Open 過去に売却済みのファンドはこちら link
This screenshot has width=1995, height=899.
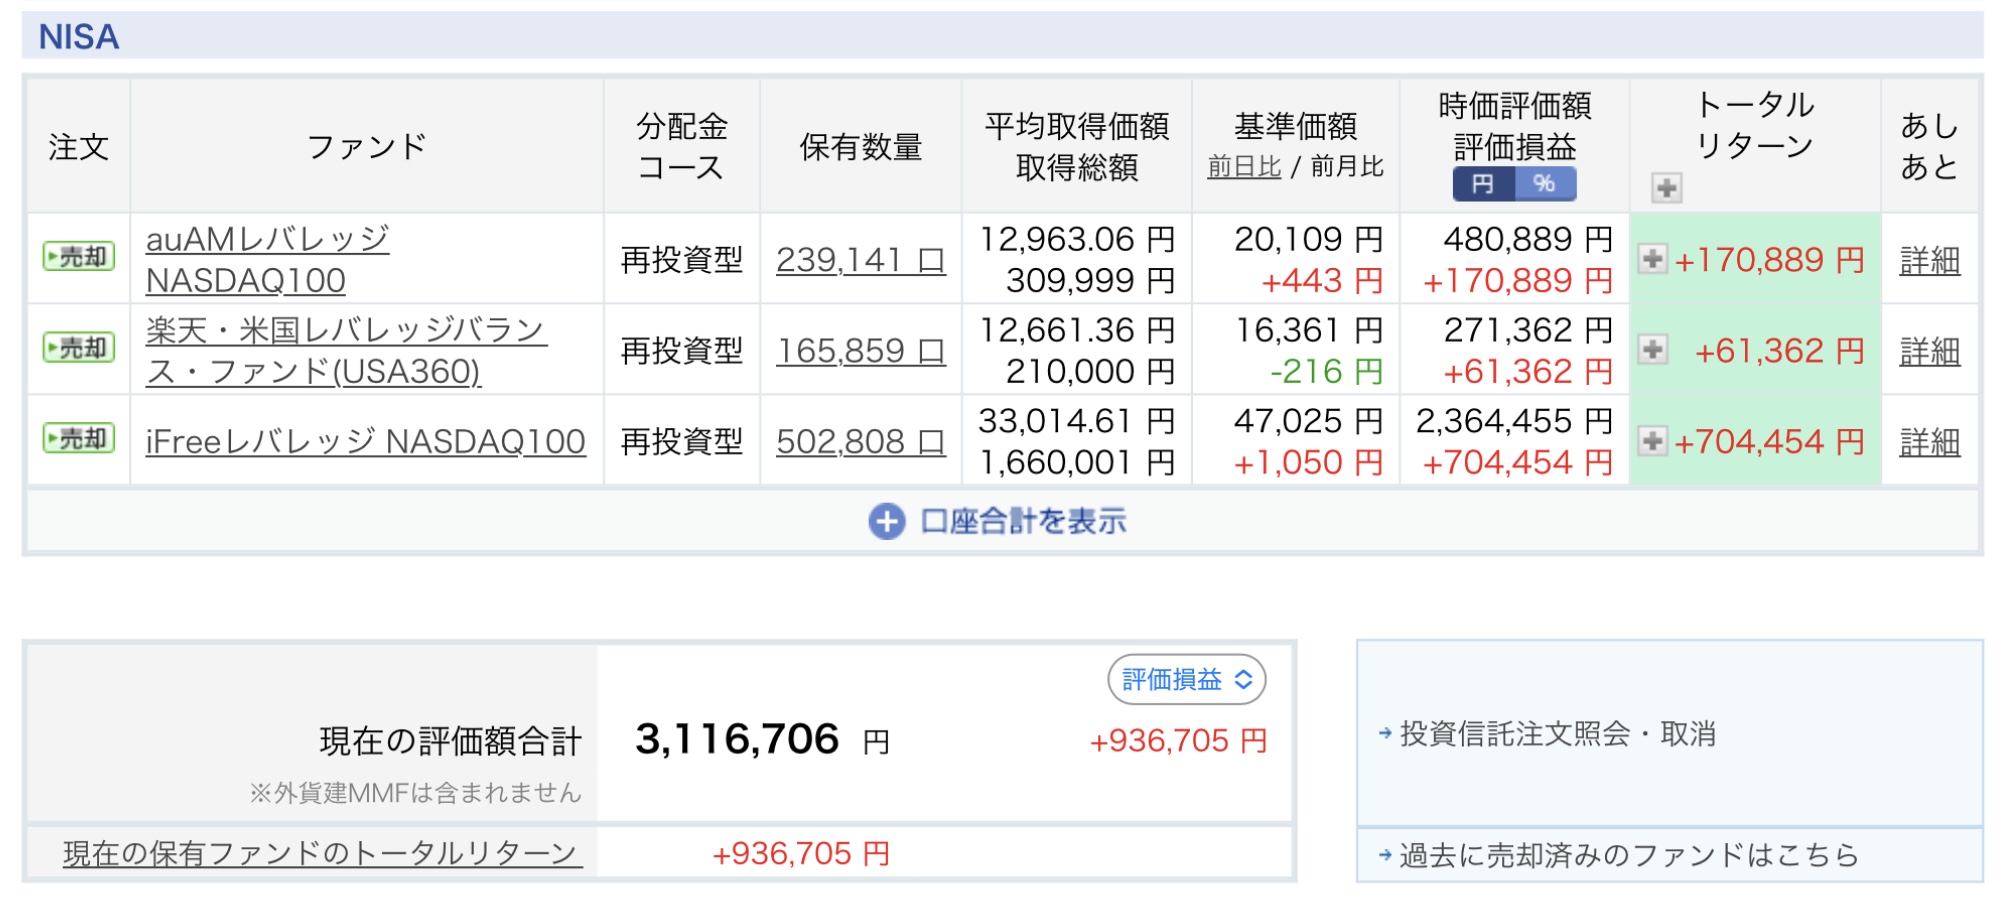tap(1628, 855)
